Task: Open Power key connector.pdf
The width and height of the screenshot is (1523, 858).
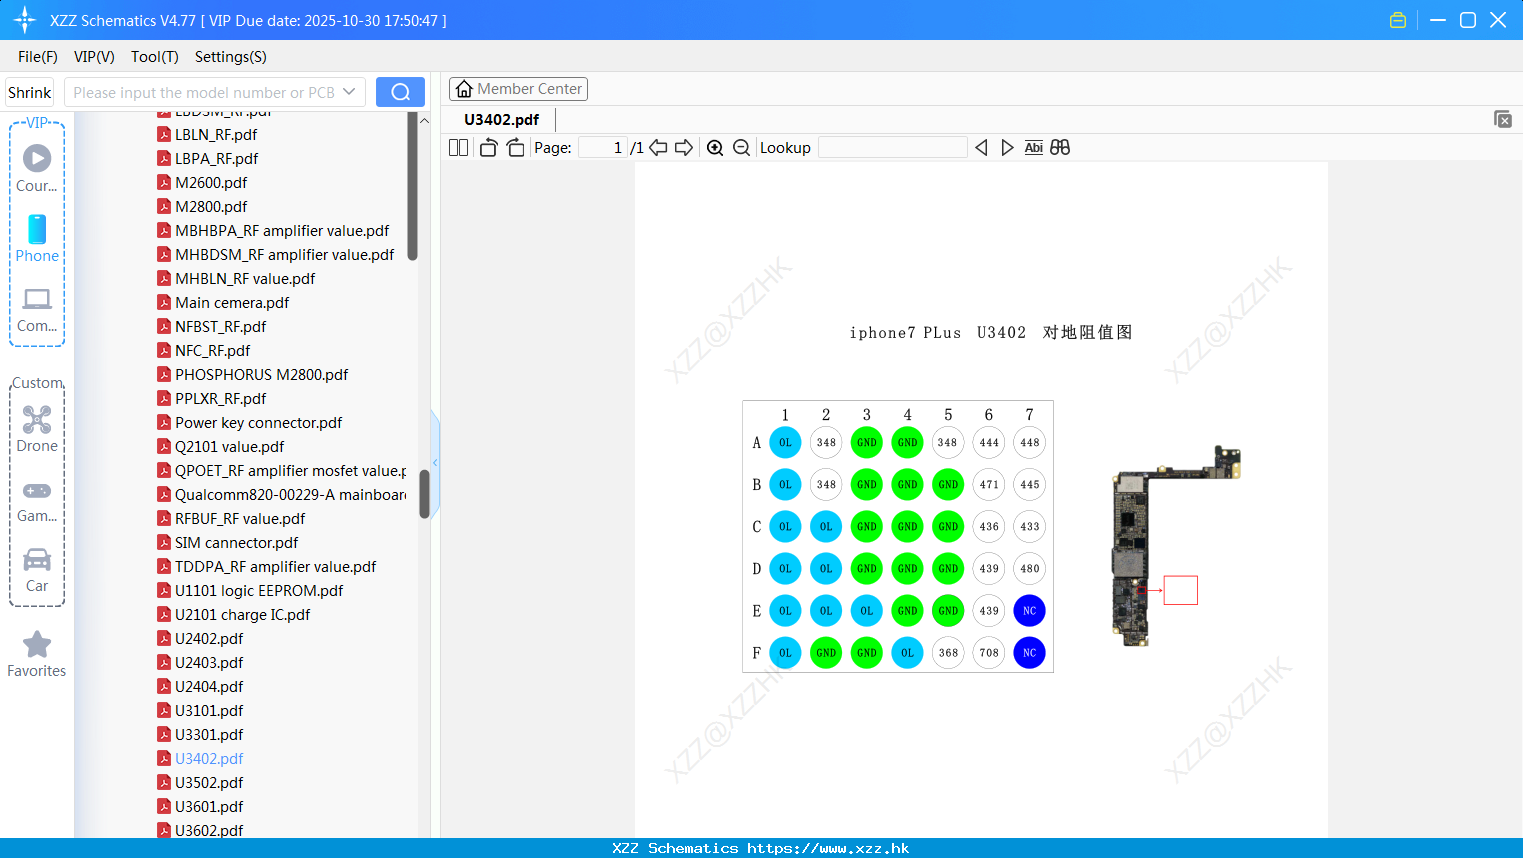Action: pos(250,422)
